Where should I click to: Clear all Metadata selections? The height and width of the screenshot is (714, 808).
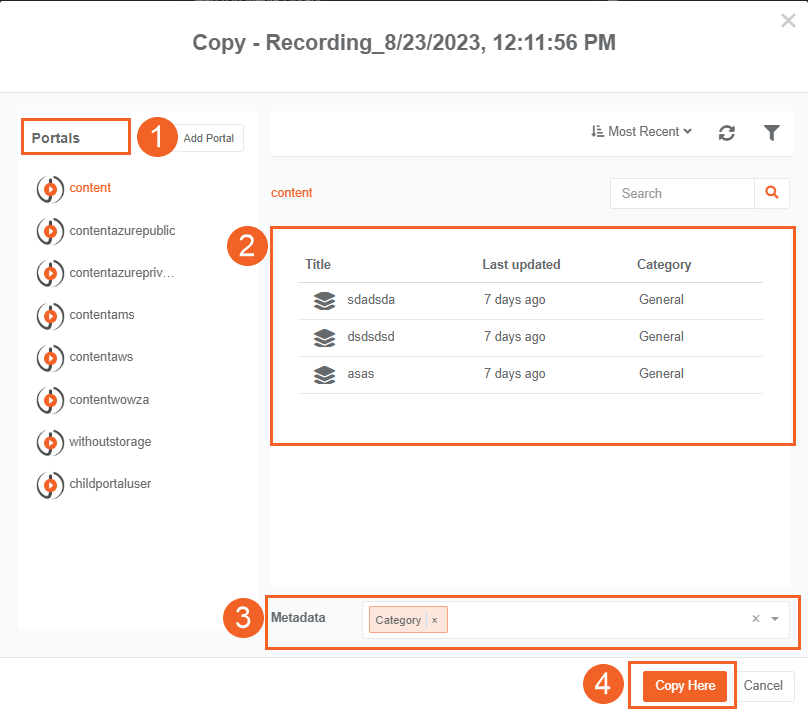click(756, 619)
